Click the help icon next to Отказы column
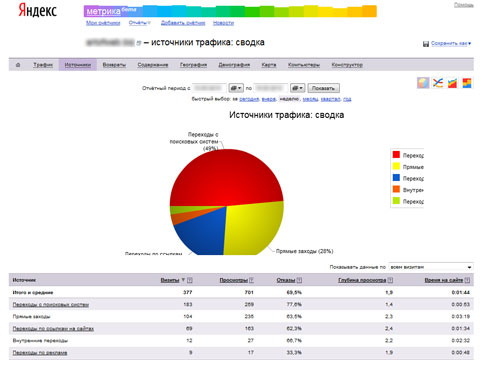The height and width of the screenshot is (370, 483). [299, 280]
